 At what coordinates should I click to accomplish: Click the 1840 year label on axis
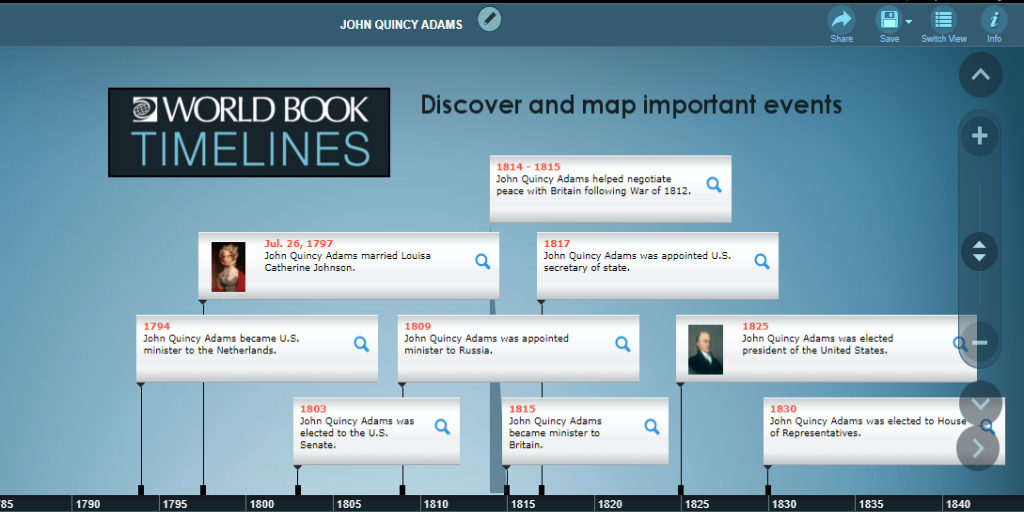click(x=958, y=504)
